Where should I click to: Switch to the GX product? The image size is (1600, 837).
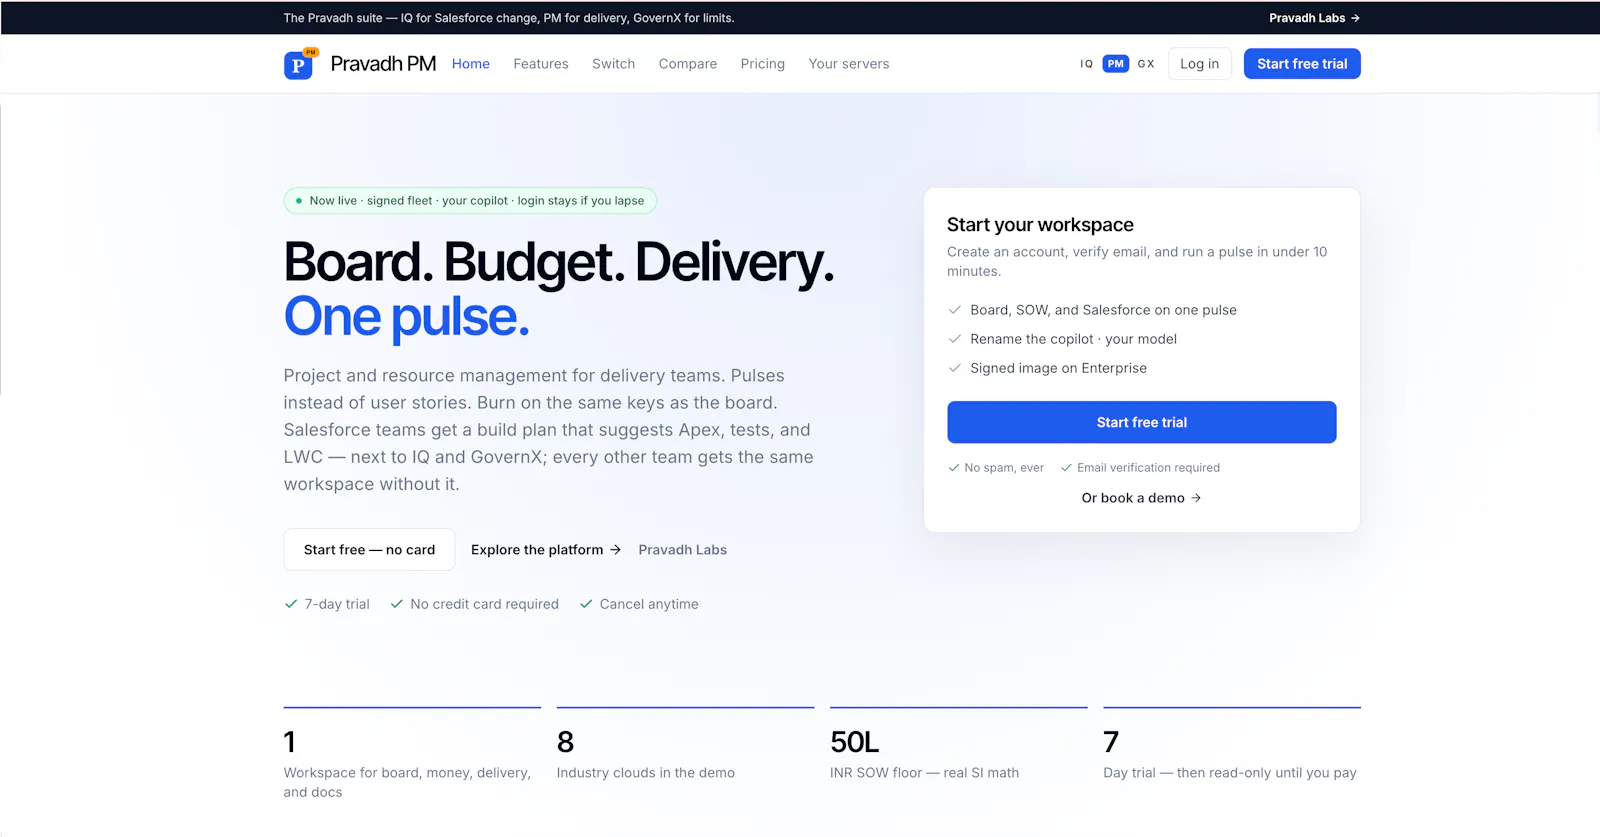(x=1146, y=64)
